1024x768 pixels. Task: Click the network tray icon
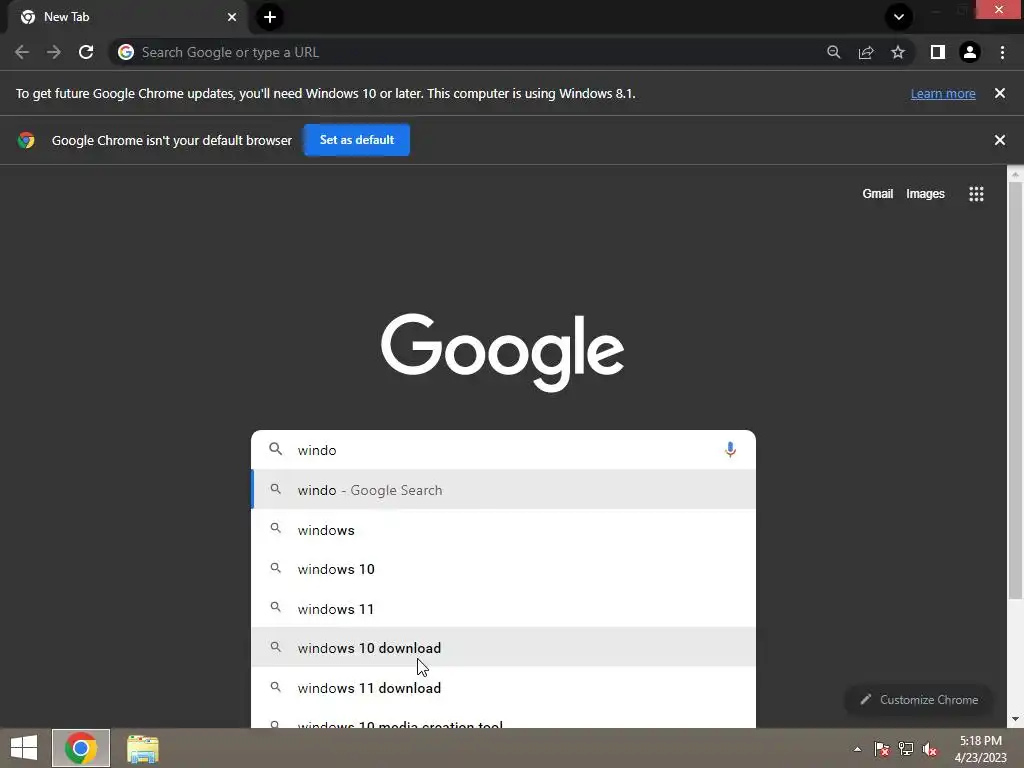coord(906,749)
